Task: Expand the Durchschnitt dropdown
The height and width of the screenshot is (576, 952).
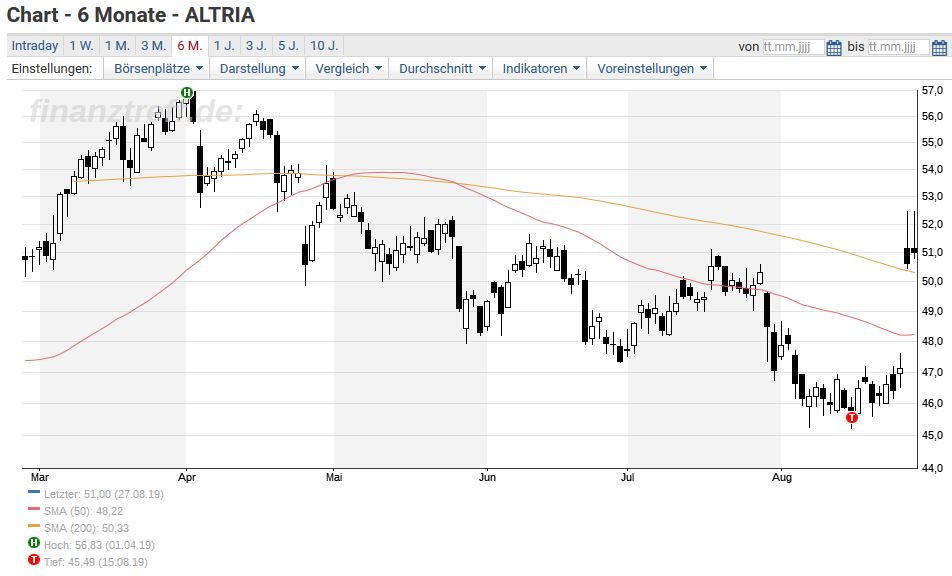Action: (x=442, y=69)
